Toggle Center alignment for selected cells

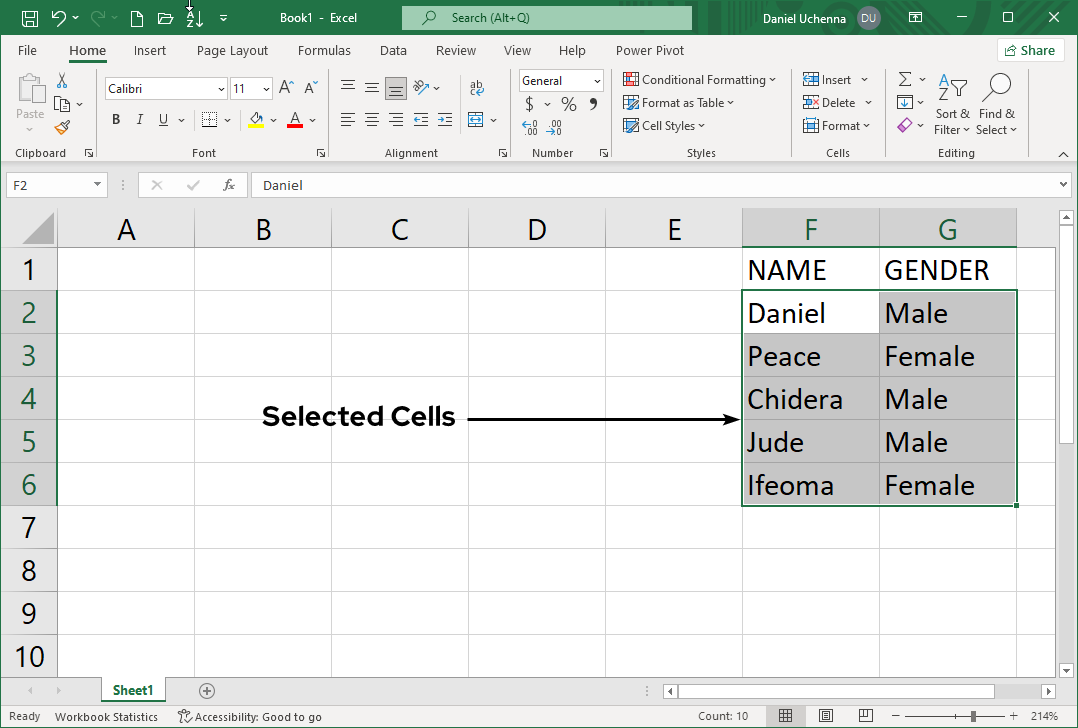[x=371, y=120]
